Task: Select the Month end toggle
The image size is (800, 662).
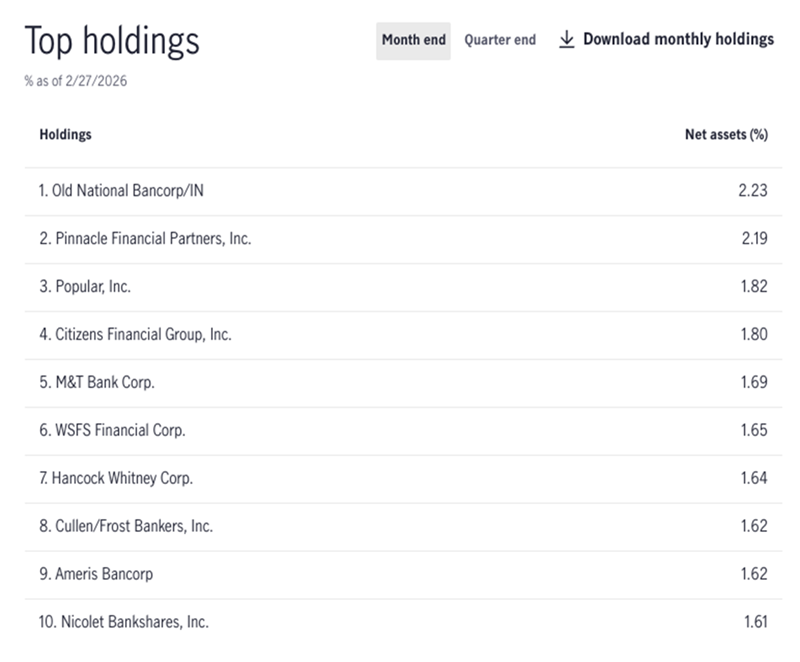Action: (413, 40)
